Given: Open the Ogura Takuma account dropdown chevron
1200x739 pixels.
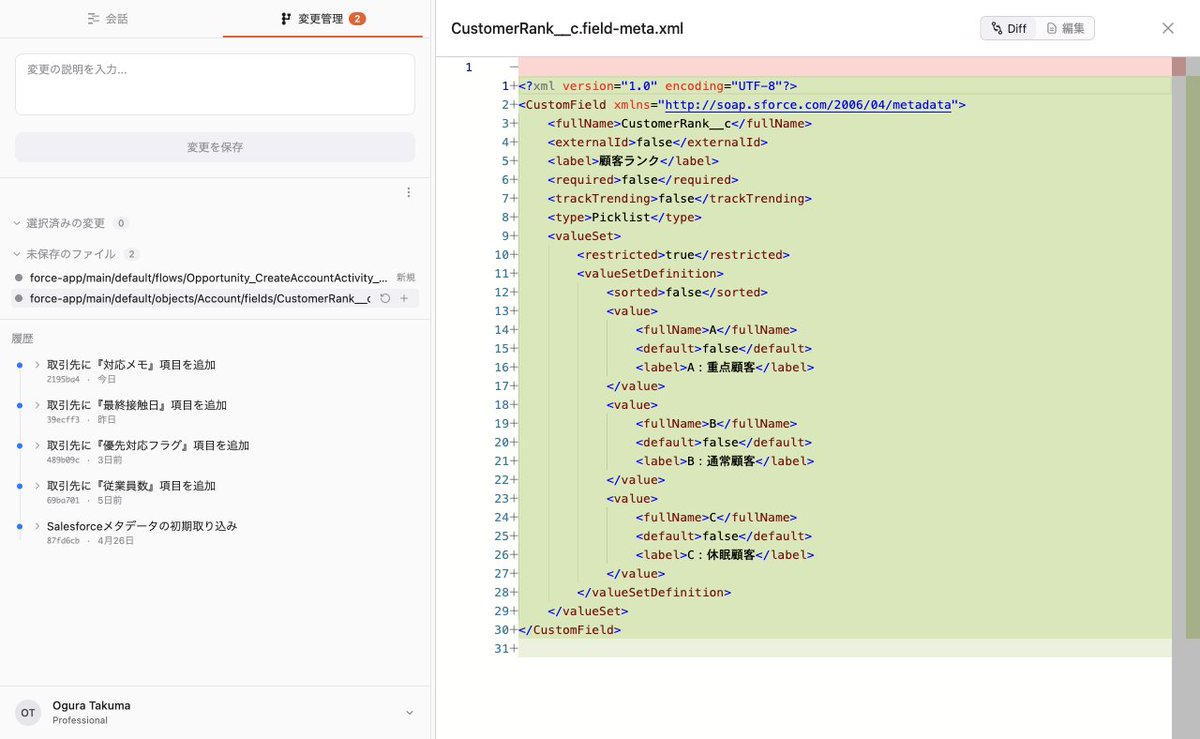Looking at the screenshot, I should (x=408, y=712).
